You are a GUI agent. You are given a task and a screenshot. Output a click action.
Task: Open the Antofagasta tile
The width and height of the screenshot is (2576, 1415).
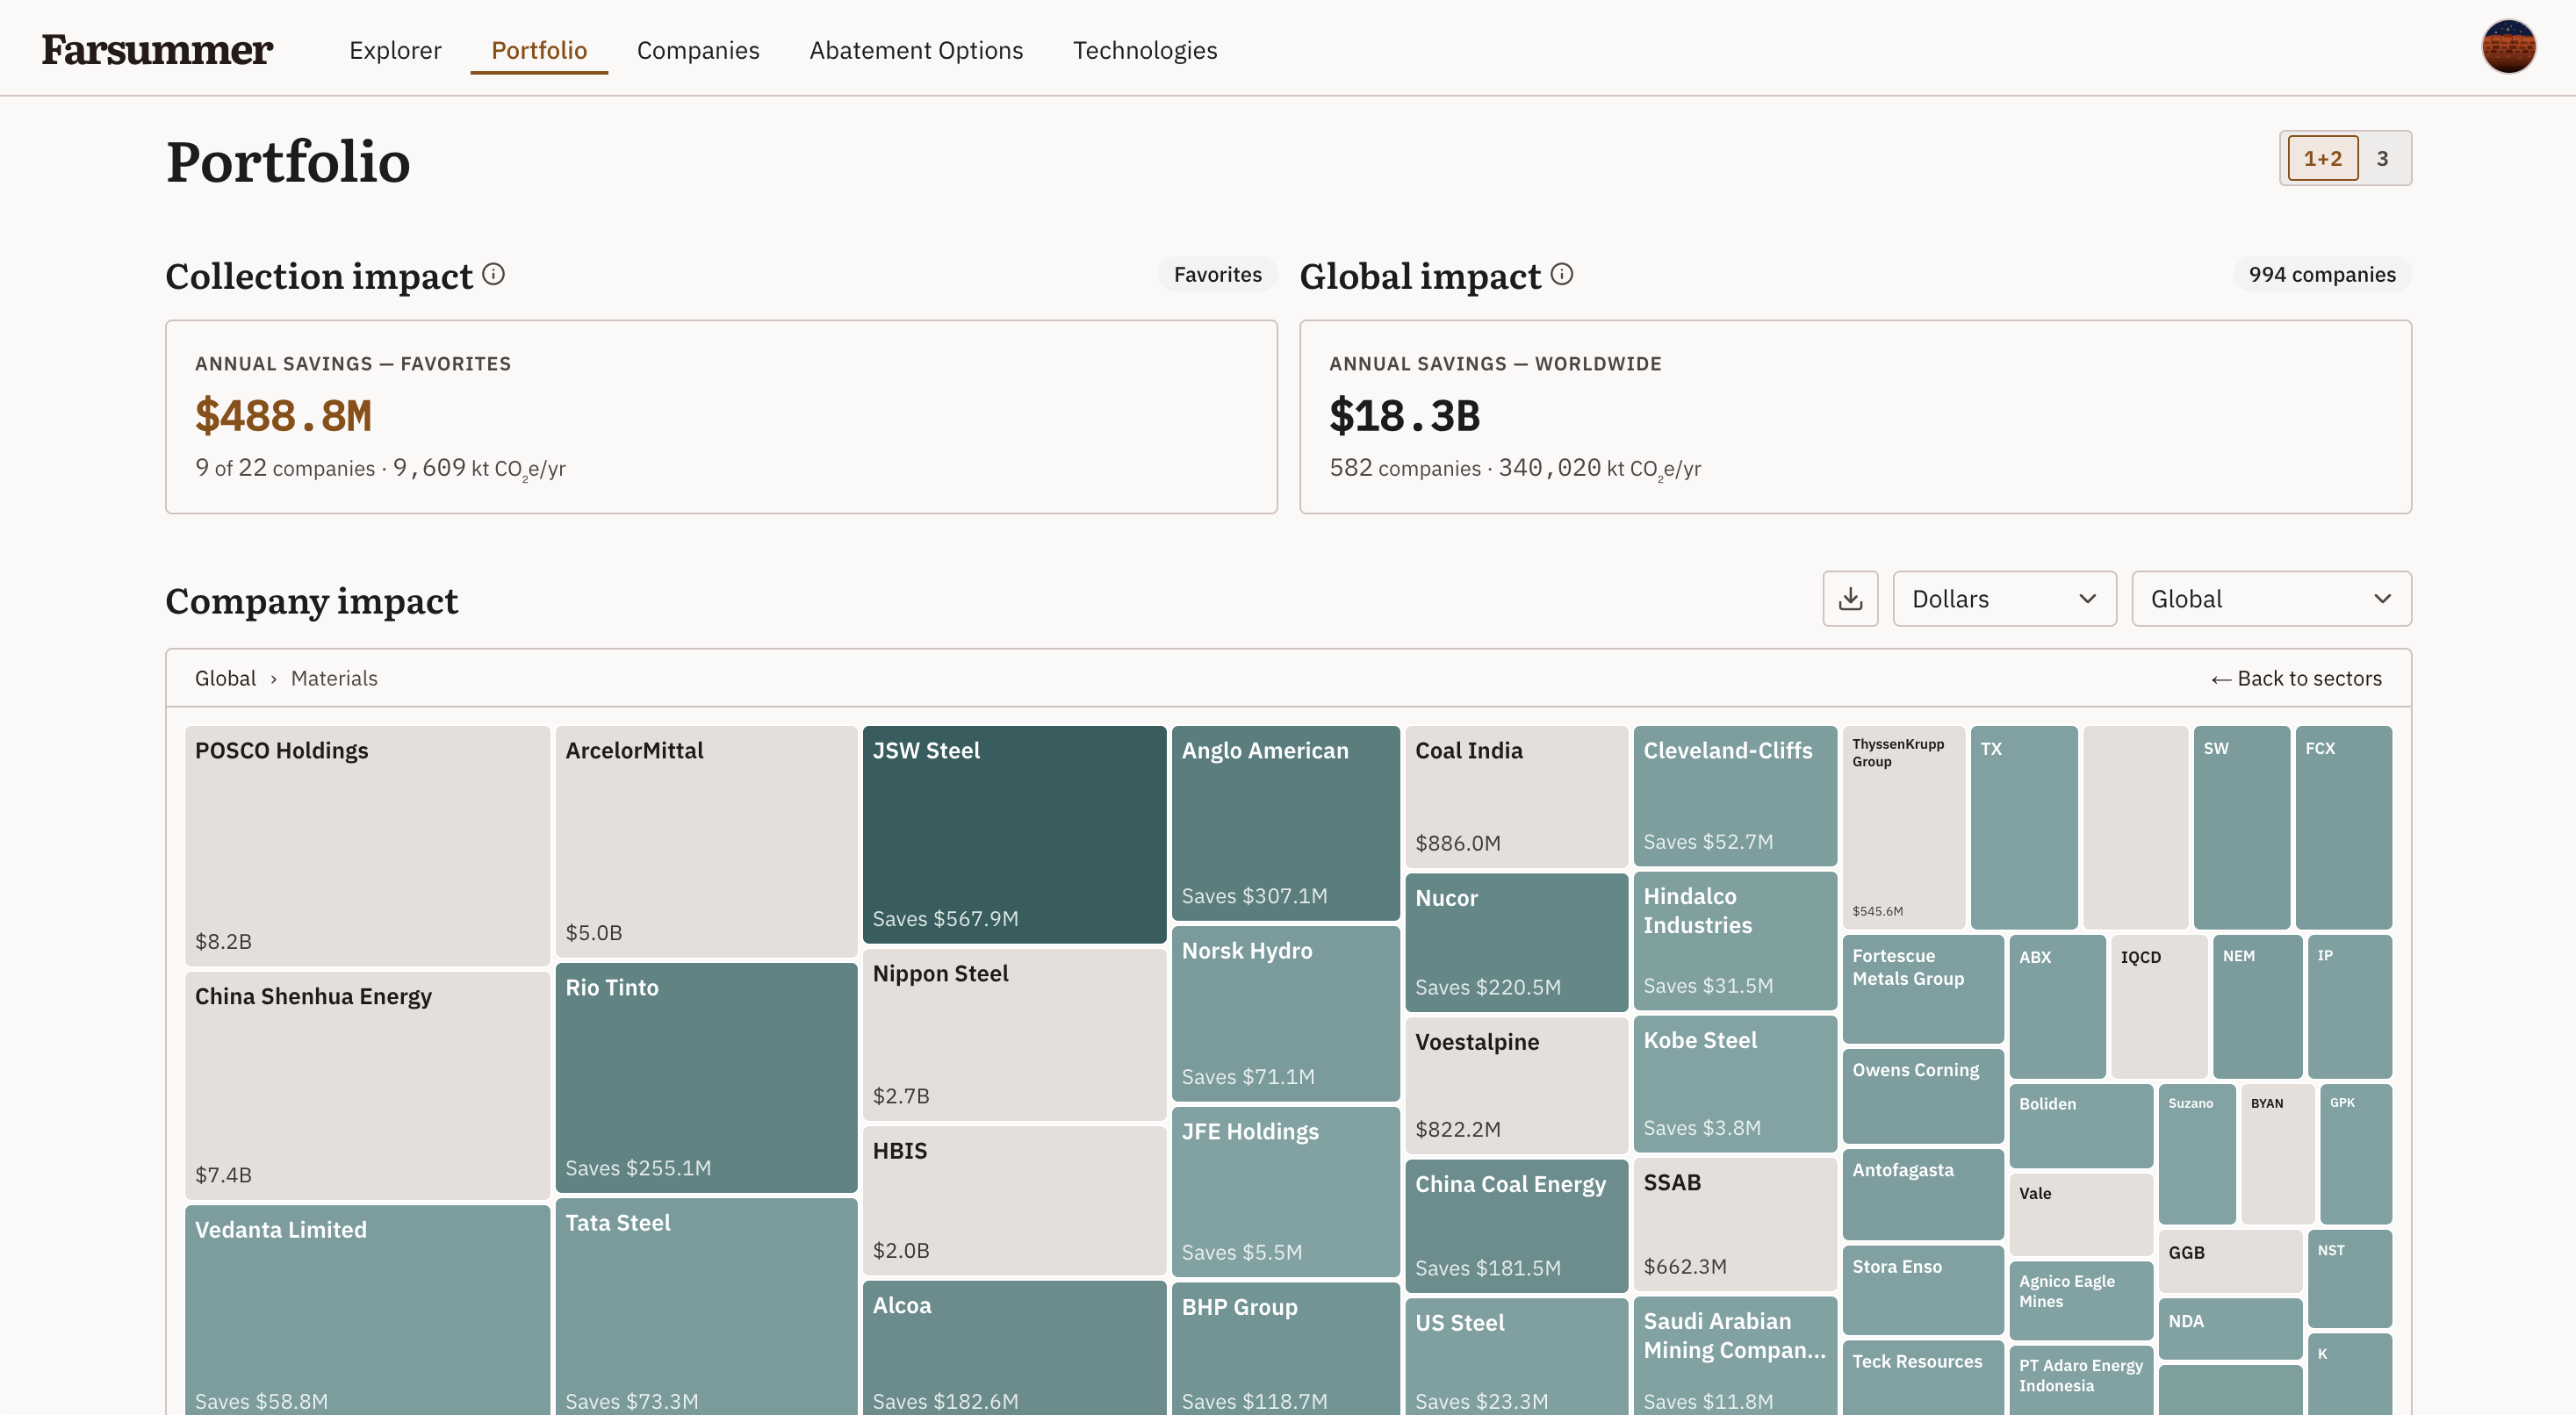1922,1193
